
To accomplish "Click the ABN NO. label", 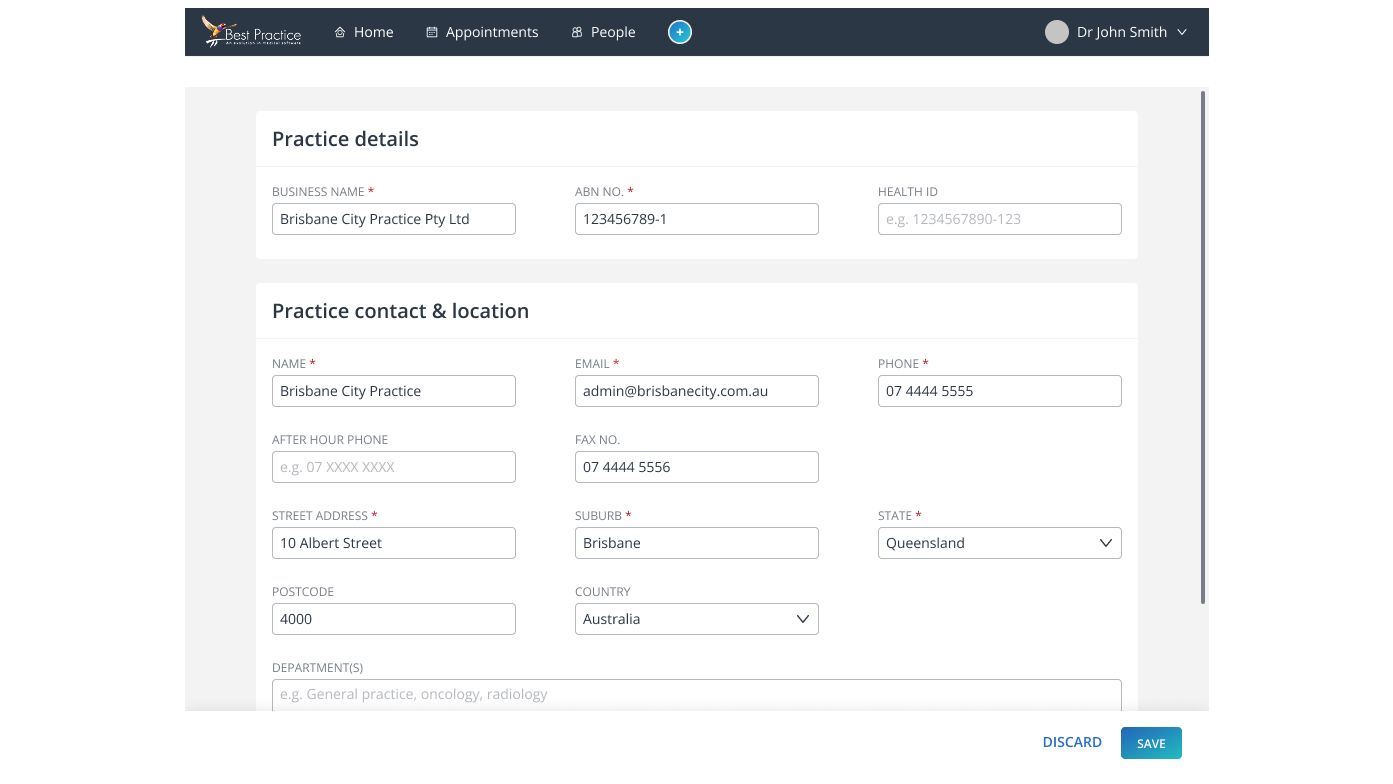I will coord(599,192).
